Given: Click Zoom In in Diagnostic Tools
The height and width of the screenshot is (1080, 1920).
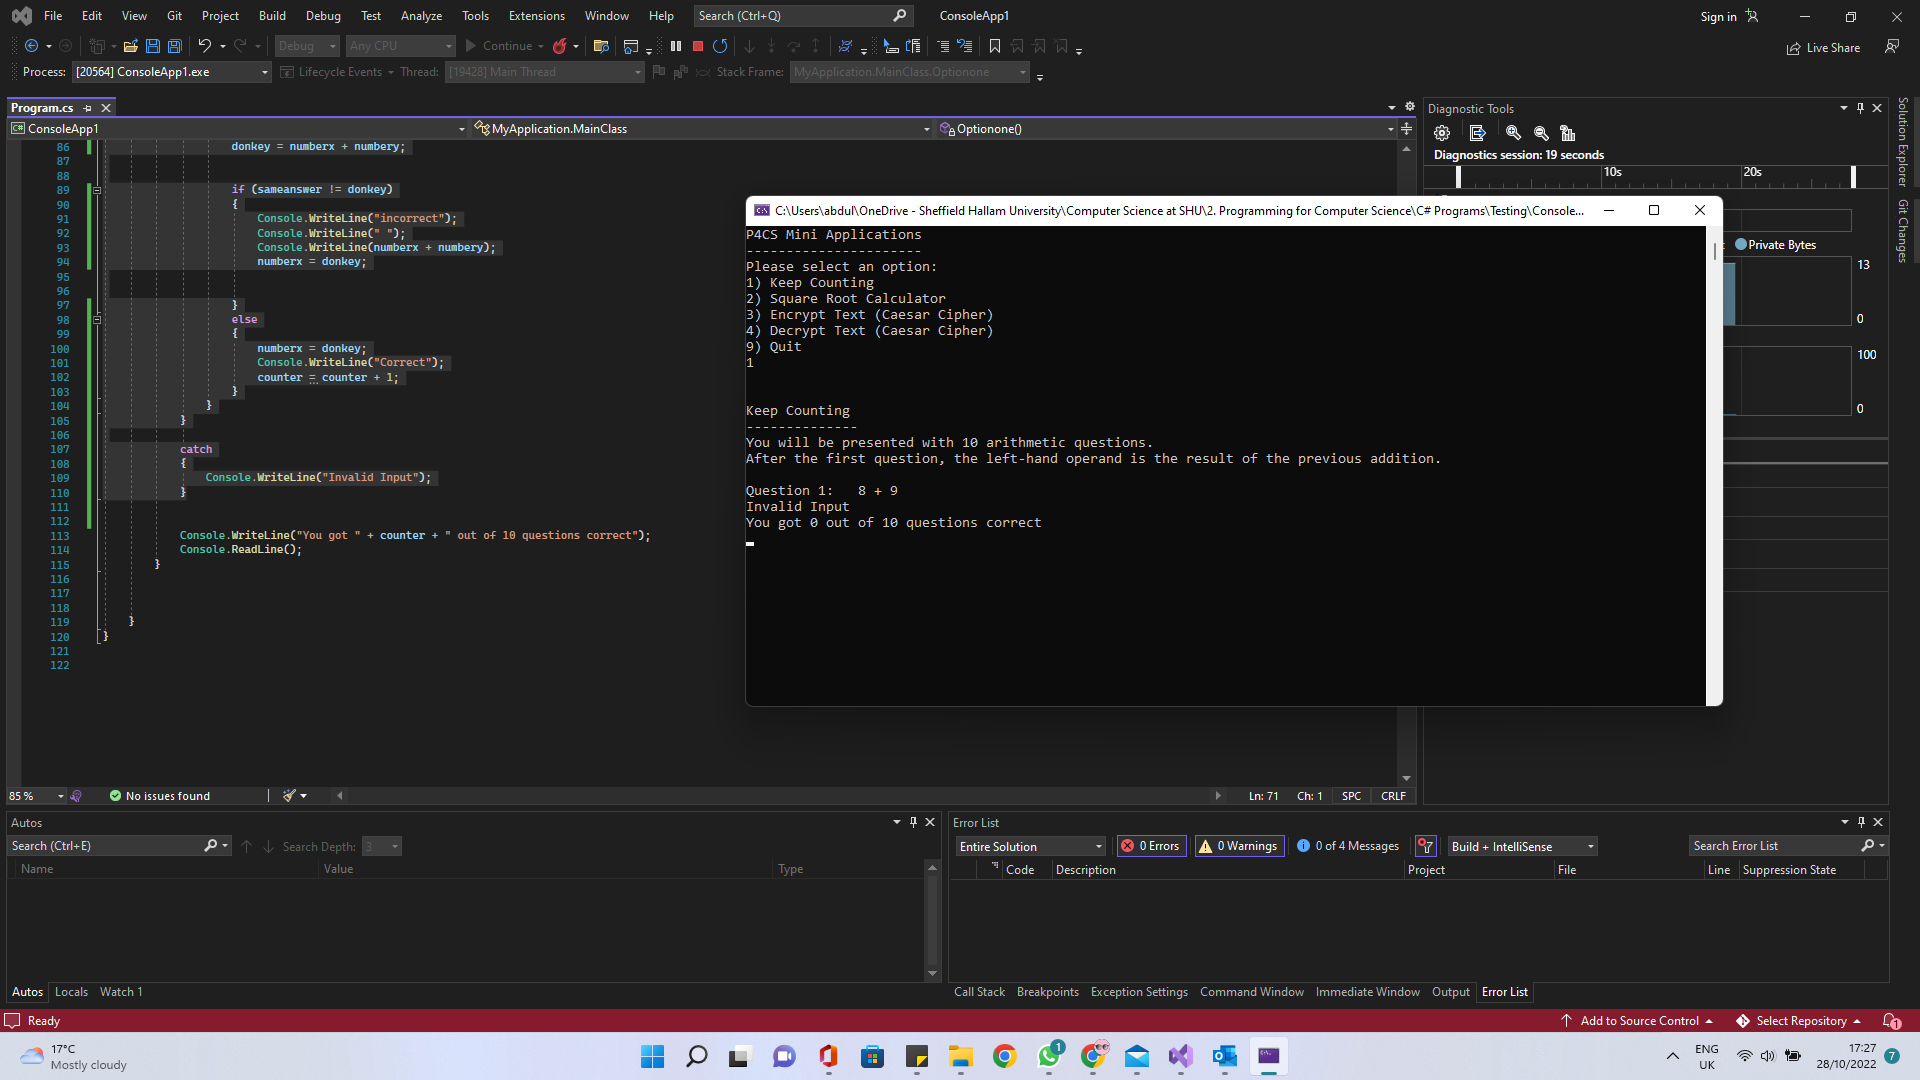Looking at the screenshot, I should (x=1513, y=133).
